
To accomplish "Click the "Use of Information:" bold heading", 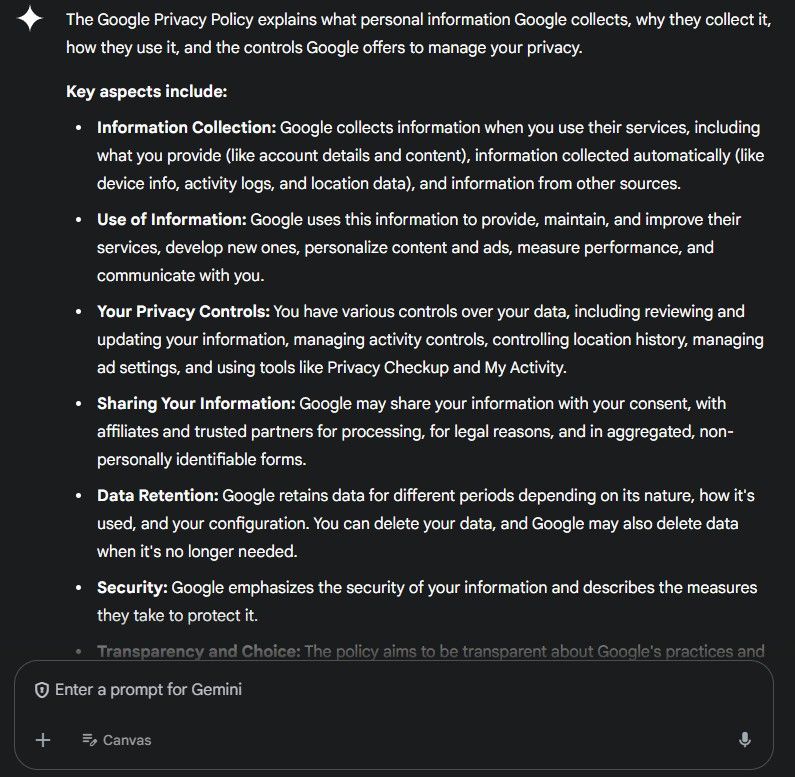I will point(171,219).
